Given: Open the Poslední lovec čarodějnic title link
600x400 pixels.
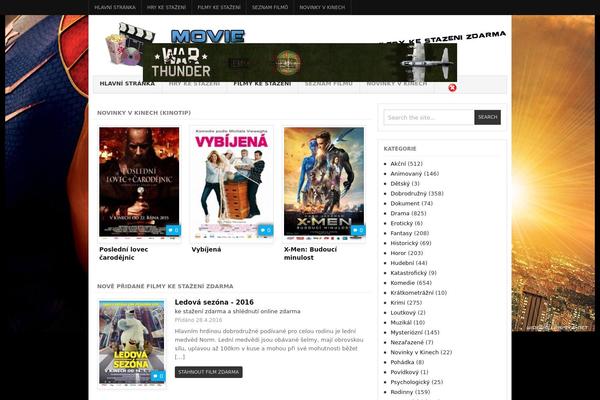Looking at the screenshot, I should pos(124,253).
